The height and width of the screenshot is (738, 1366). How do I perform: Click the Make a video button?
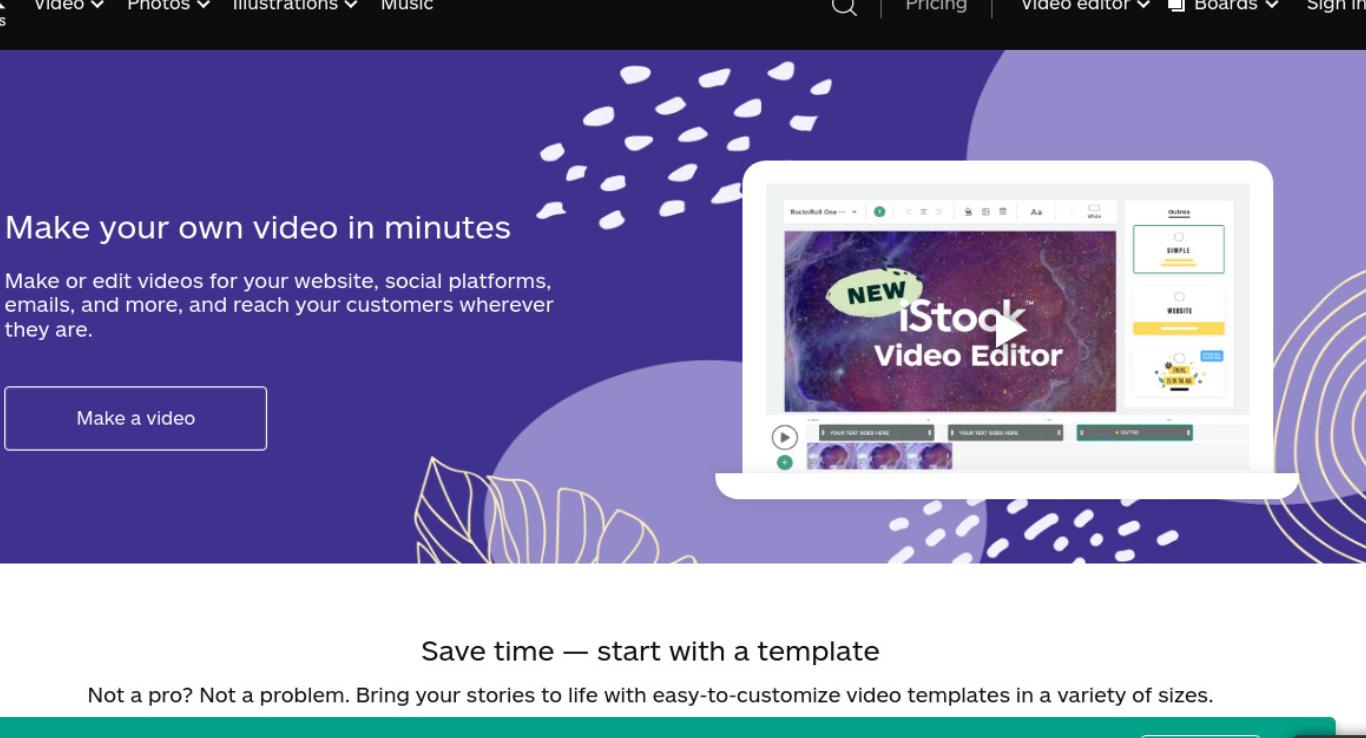point(136,418)
